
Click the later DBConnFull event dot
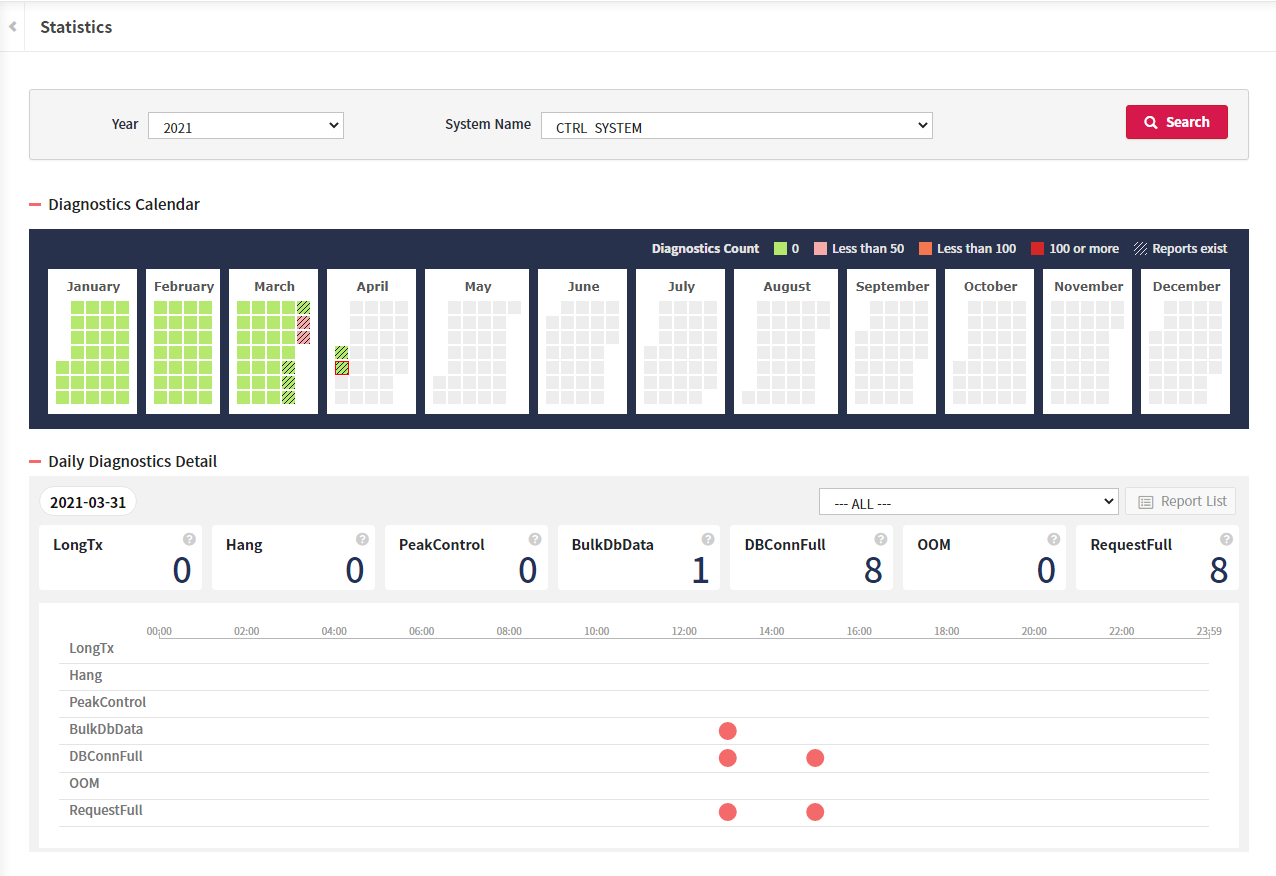pyautogui.click(x=815, y=758)
